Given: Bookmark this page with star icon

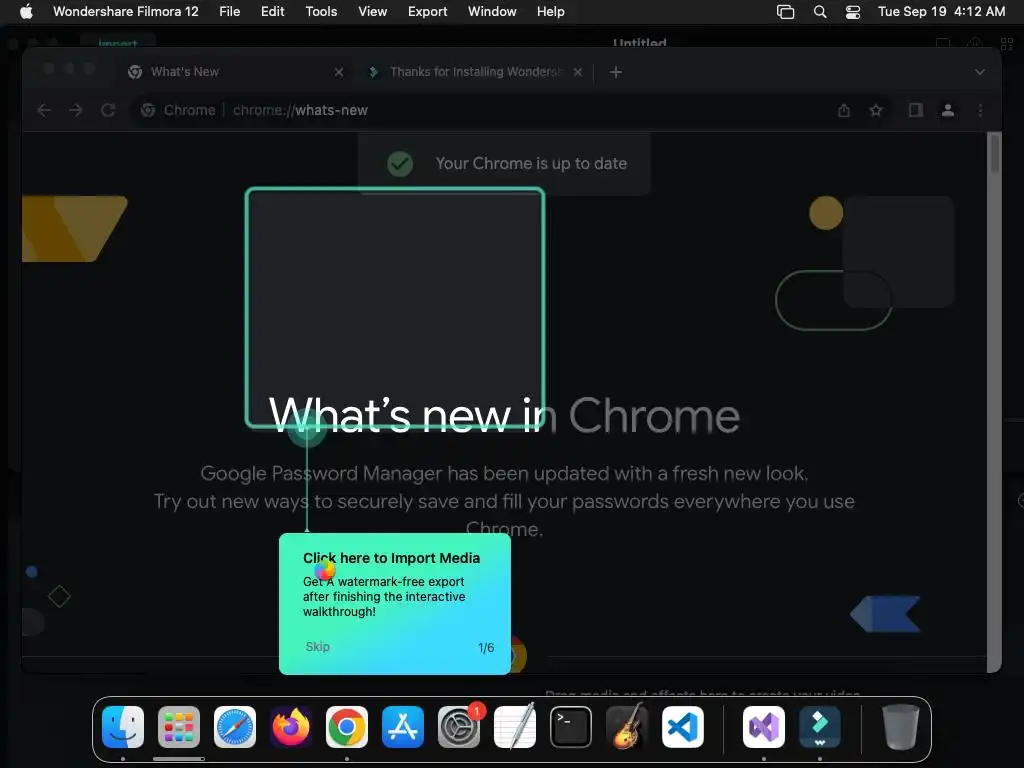Looking at the screenshot, I should [x=876, y=110].
